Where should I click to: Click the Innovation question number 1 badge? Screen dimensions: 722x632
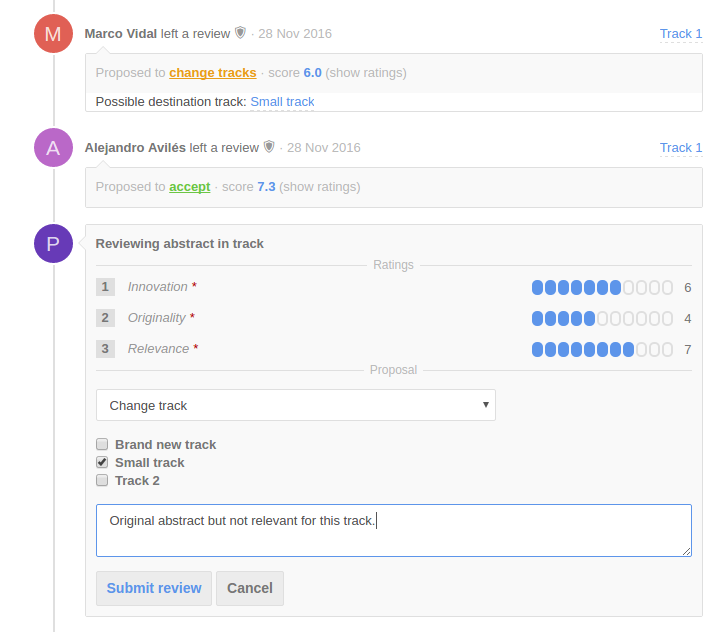105,287
